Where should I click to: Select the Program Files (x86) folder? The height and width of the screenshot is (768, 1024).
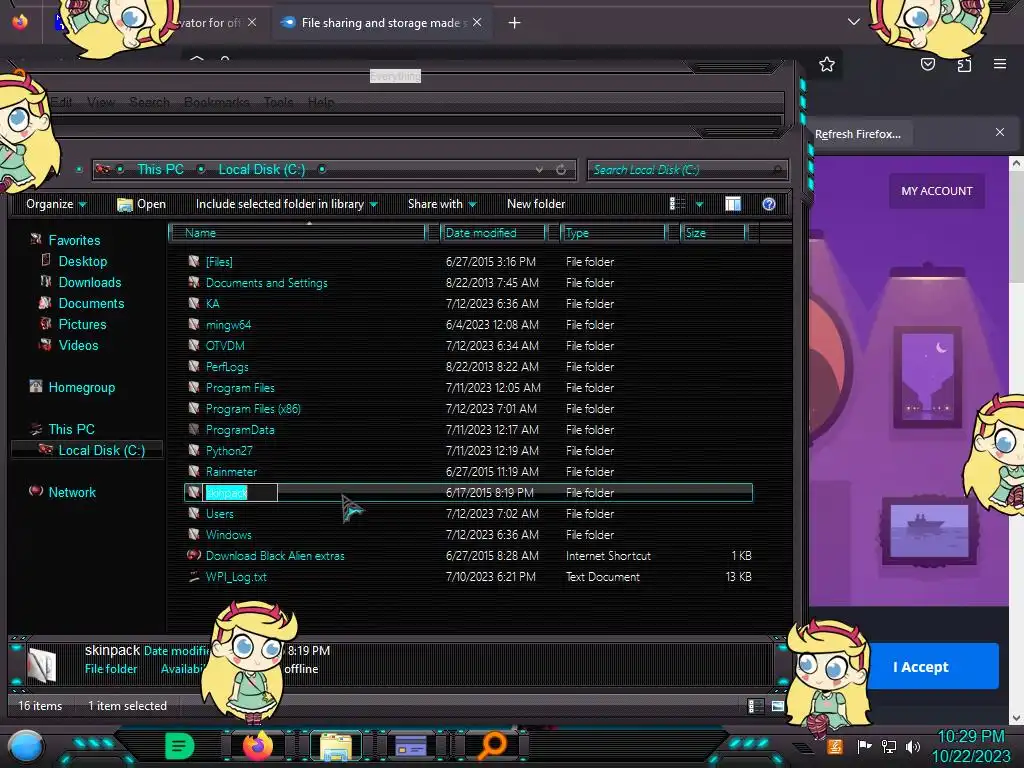pyautogui.click(x=253, y=409)
